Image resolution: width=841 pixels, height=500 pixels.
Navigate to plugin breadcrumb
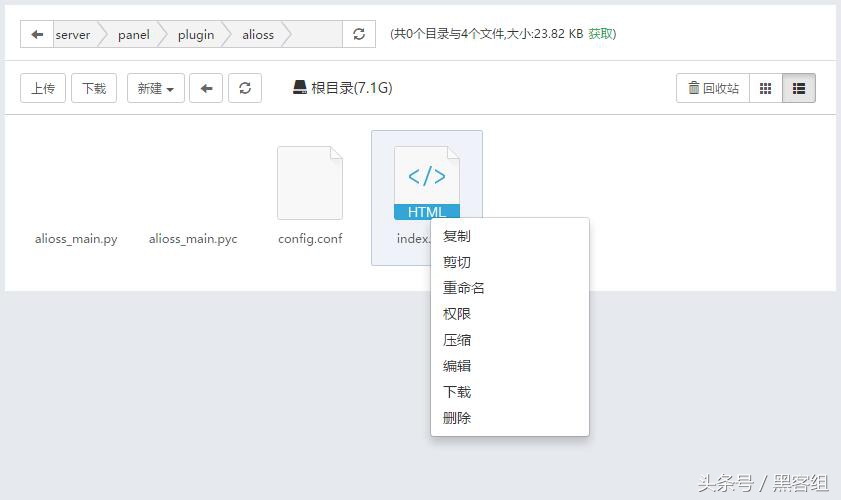196,35
